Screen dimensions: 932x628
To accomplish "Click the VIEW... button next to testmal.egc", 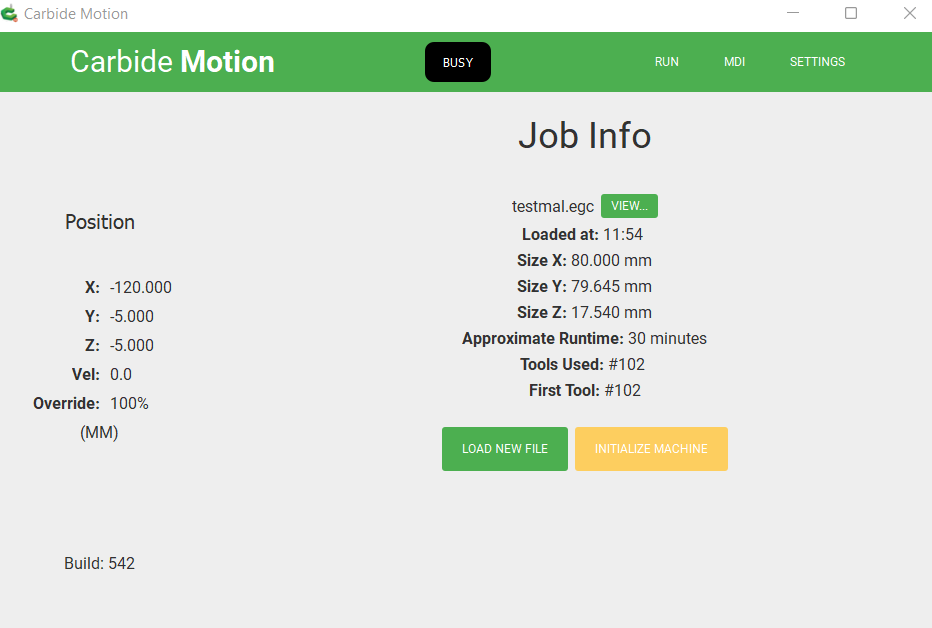I will pyautogui.click(x=629, y=206).
